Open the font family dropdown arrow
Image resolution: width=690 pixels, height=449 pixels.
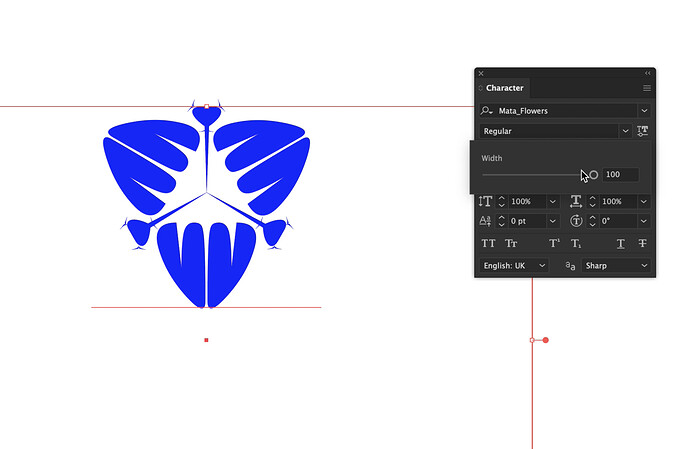click(x=644, y=110)
